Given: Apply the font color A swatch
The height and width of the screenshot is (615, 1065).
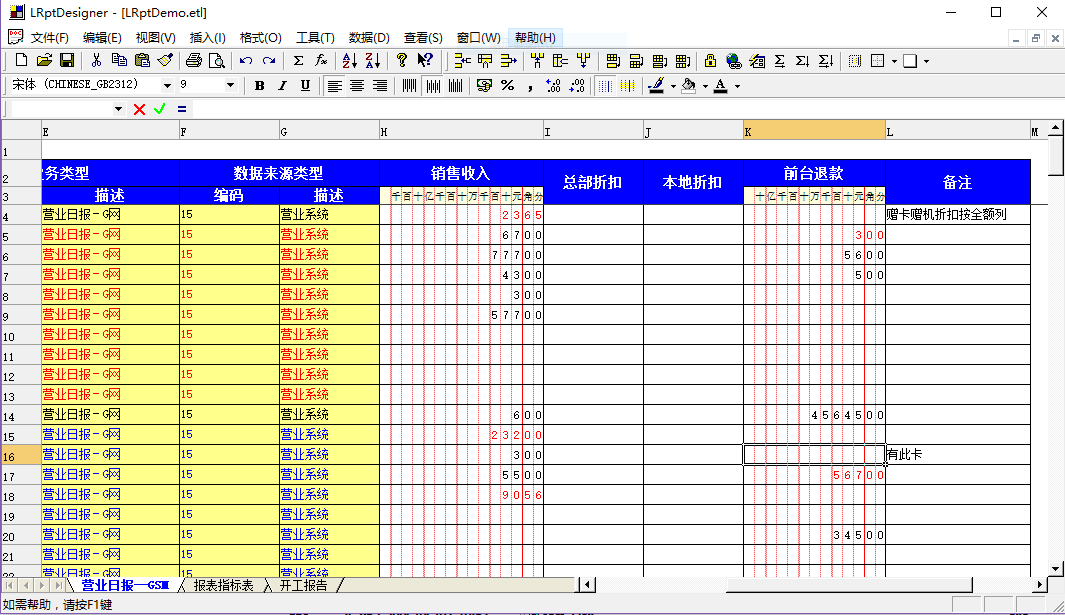Looking at the screenshot, I should (721, 86).
